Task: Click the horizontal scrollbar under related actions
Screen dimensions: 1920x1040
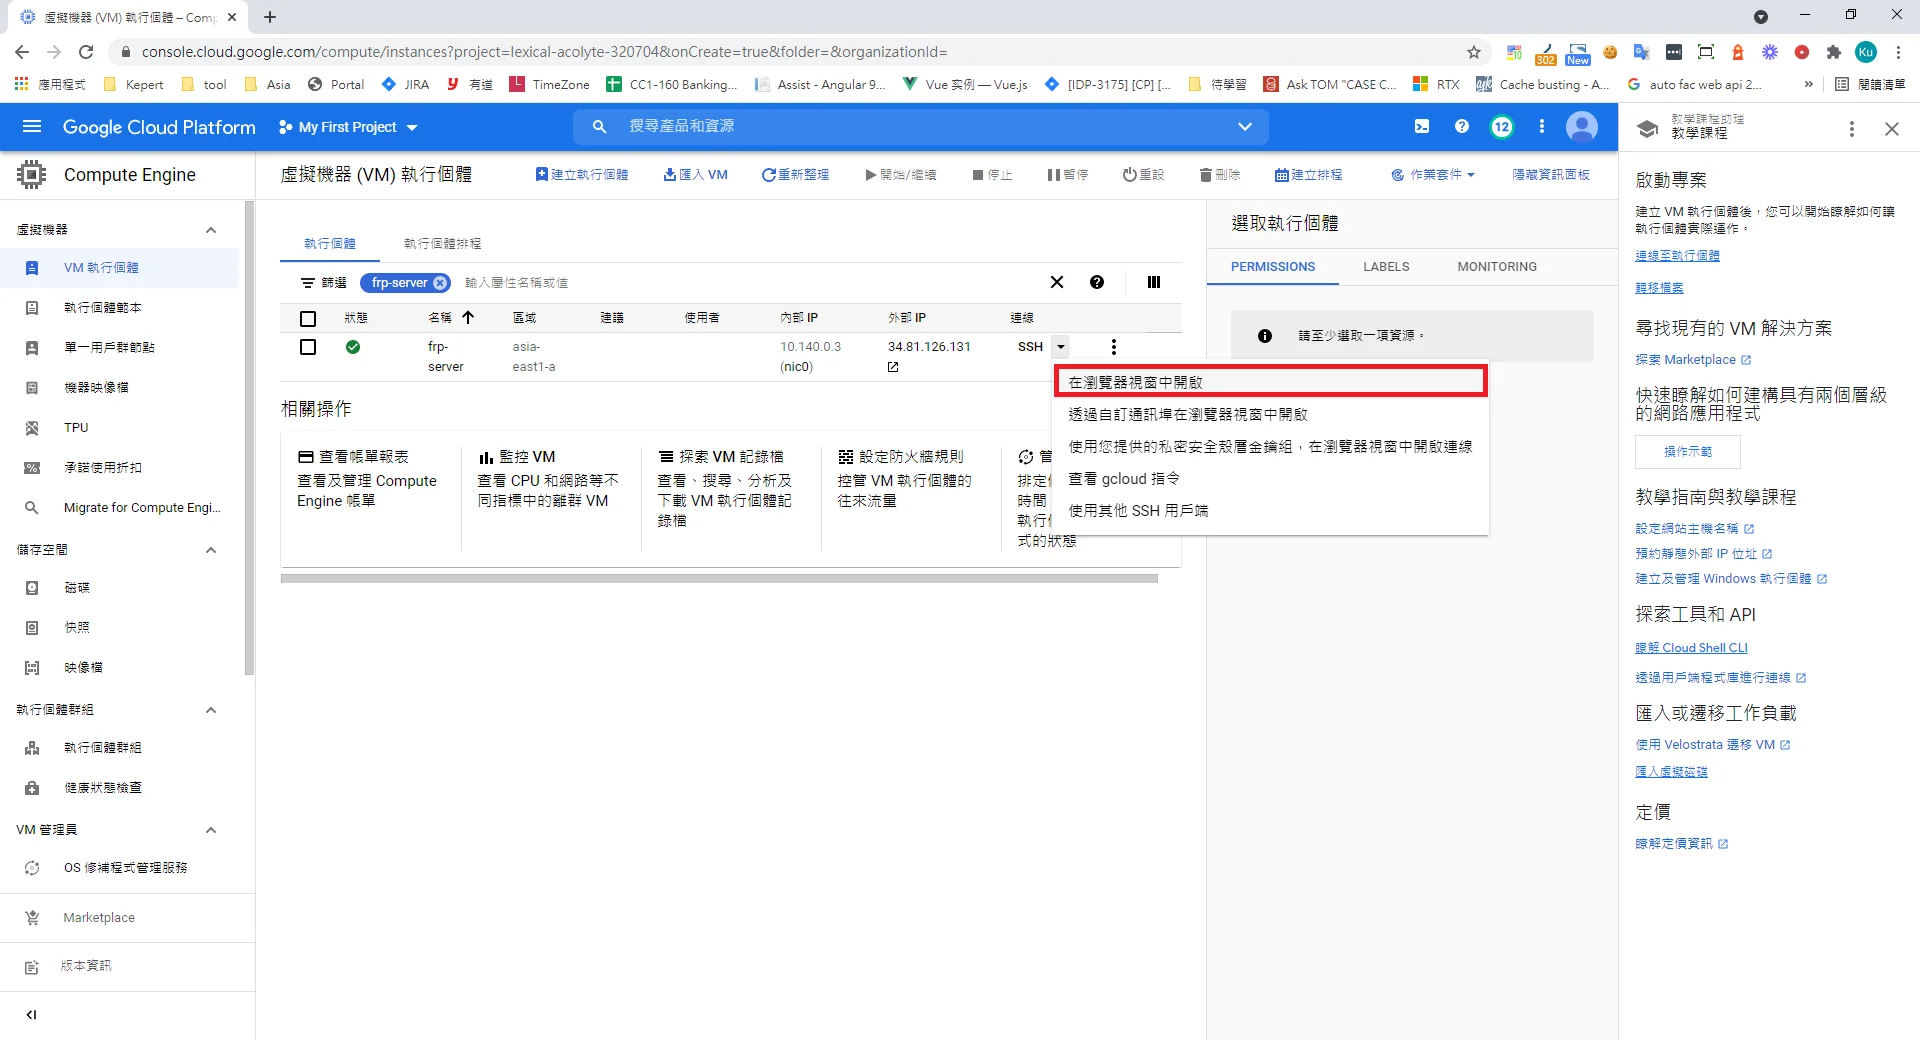Action: tap(718, 579)
